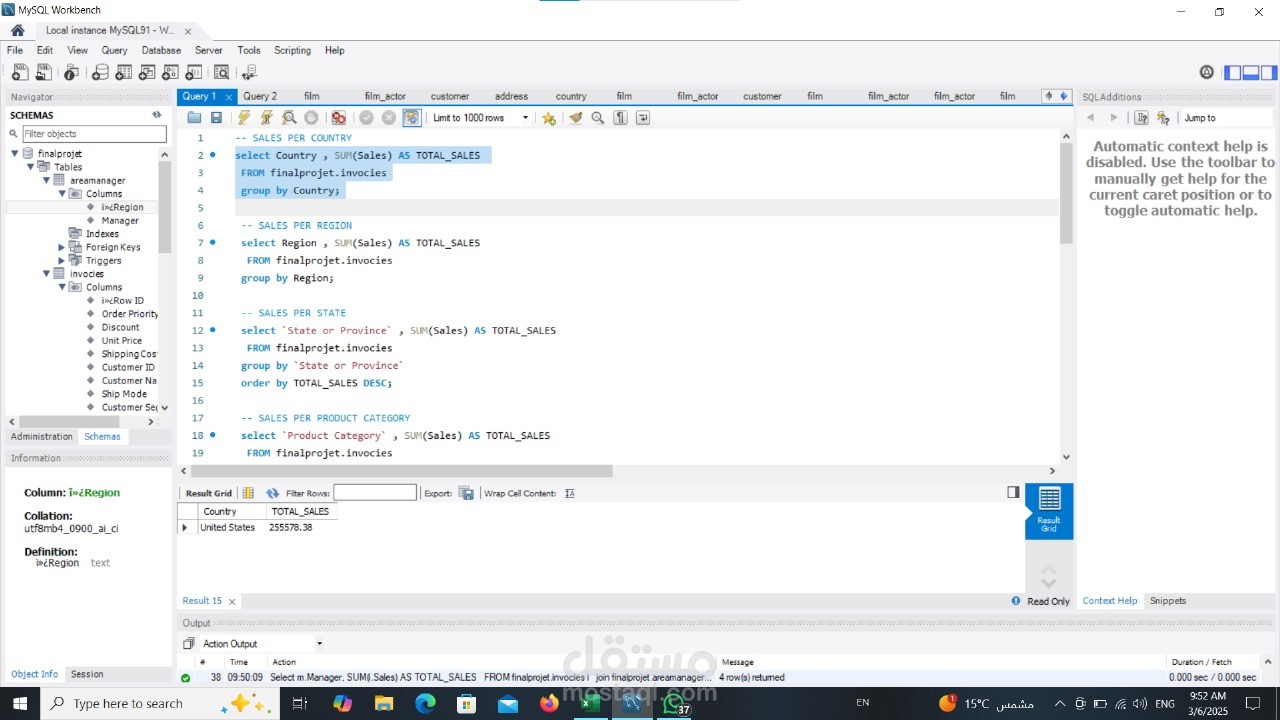Toggle invisible characters display
Viewport: 1280px width, 720px height.
coord(620,118)
